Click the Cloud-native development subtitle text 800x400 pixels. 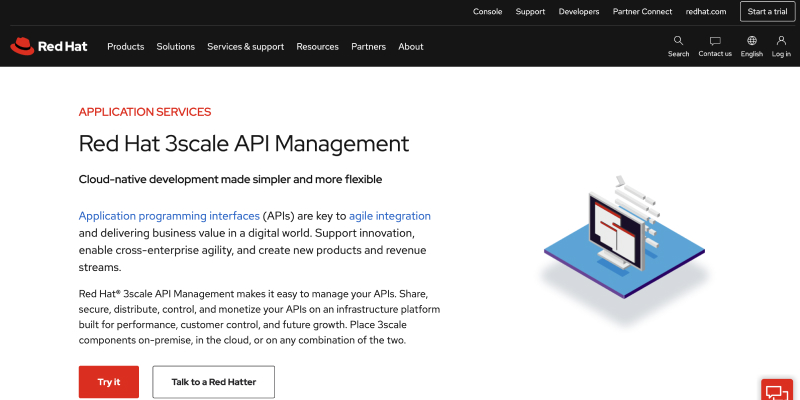[230, 180]
